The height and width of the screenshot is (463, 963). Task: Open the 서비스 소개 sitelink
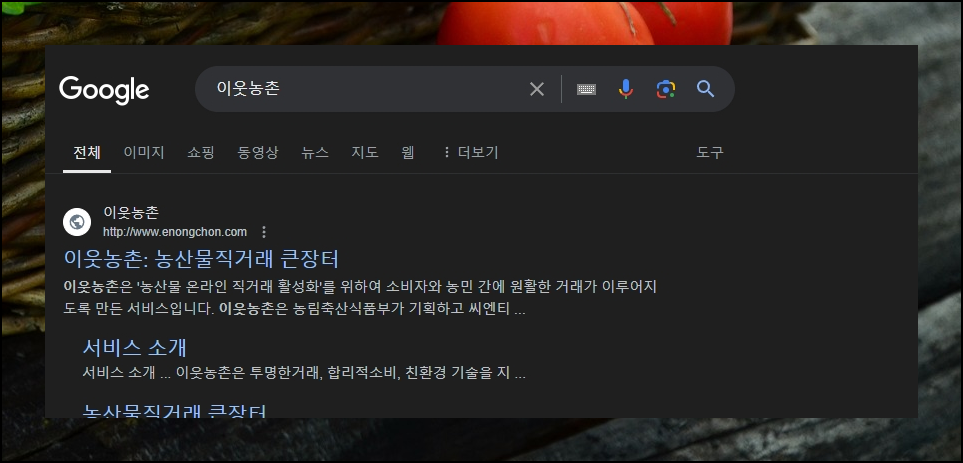[135, 348]
